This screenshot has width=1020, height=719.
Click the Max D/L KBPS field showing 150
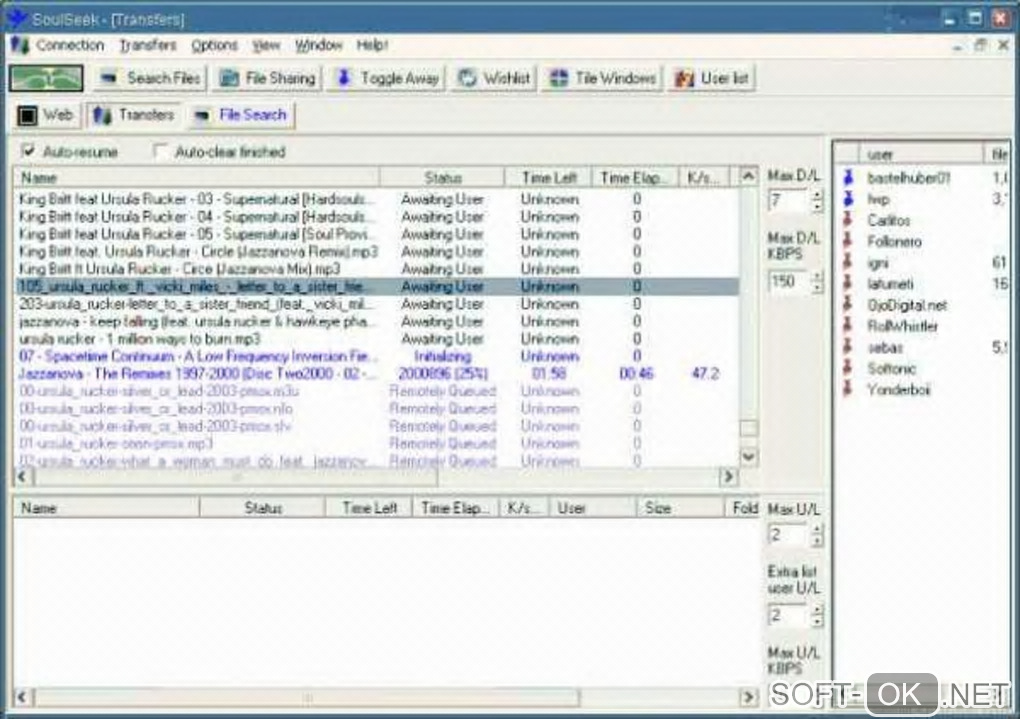coord(787,282)
